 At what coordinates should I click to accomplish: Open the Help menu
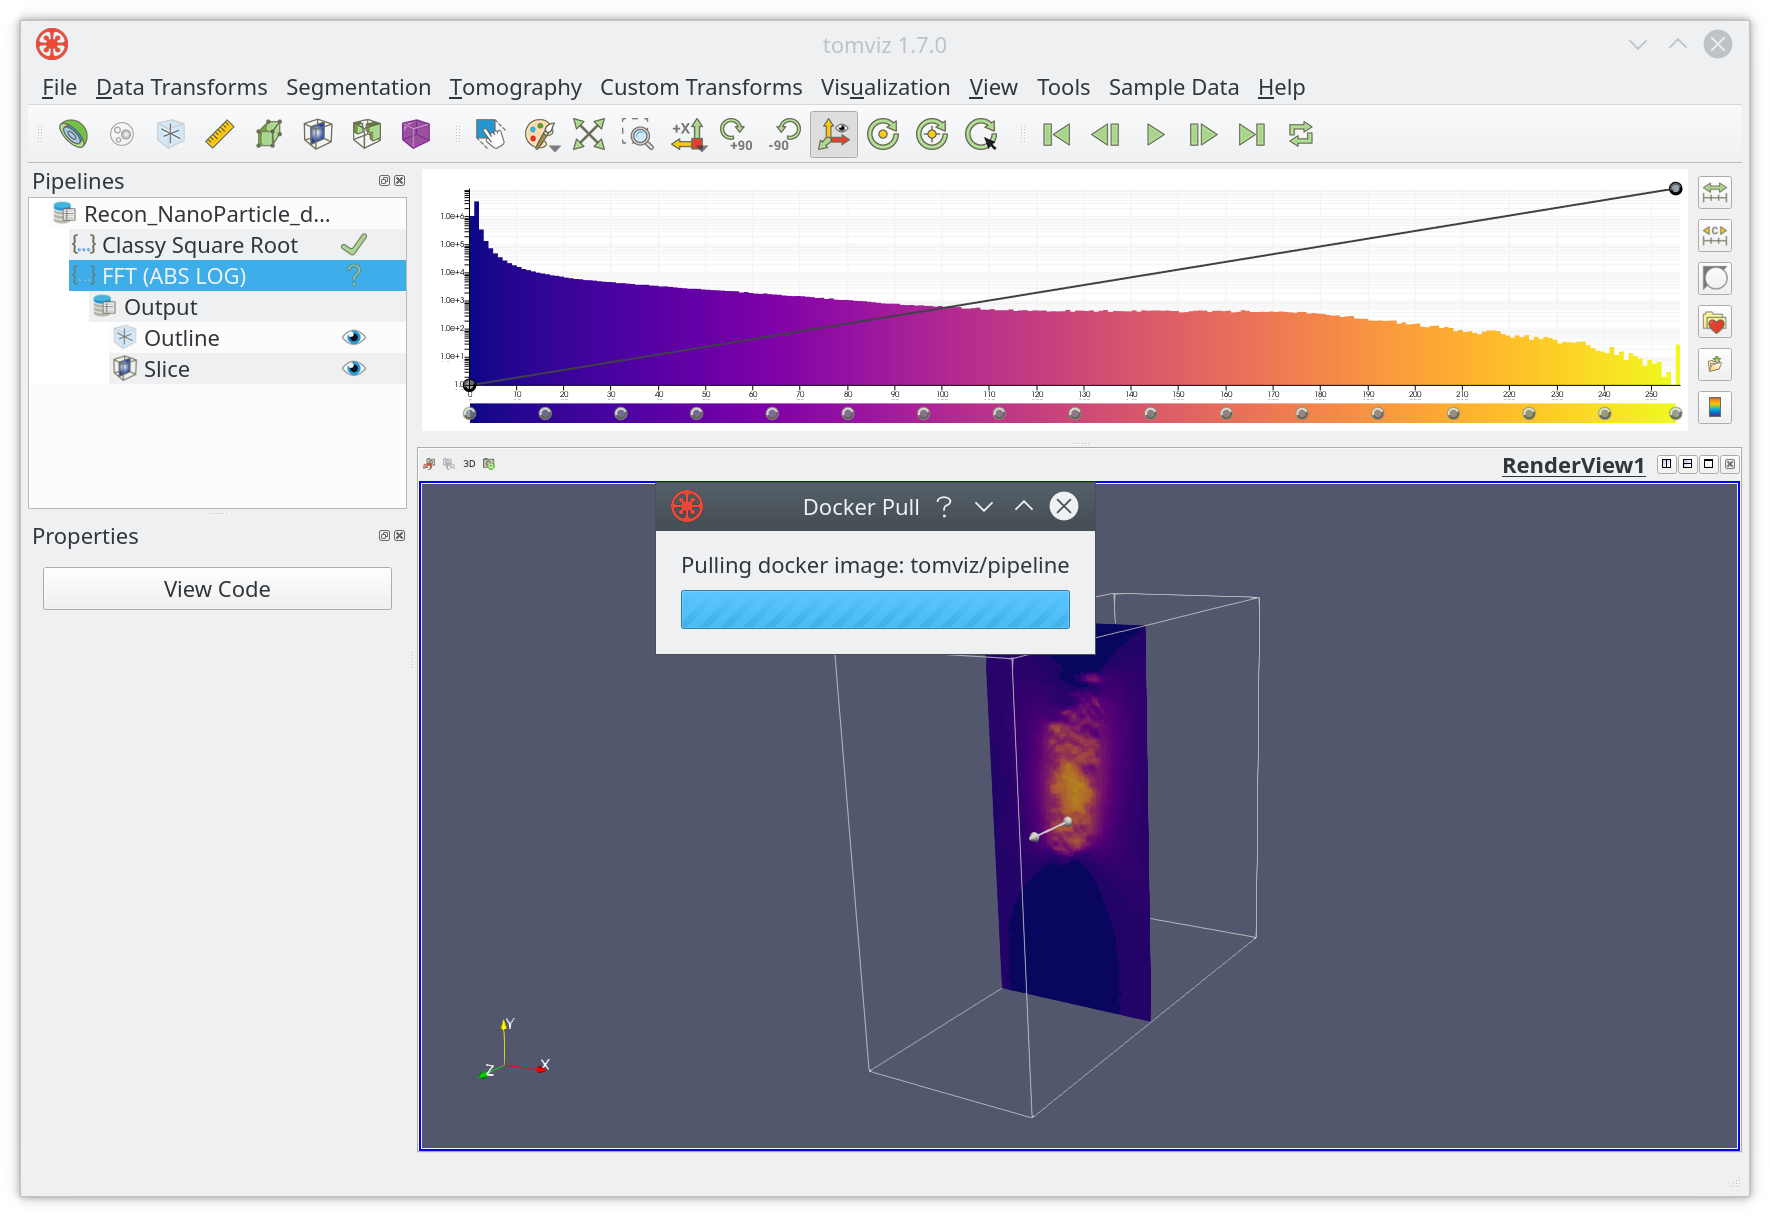click(x=1281, y=88)
